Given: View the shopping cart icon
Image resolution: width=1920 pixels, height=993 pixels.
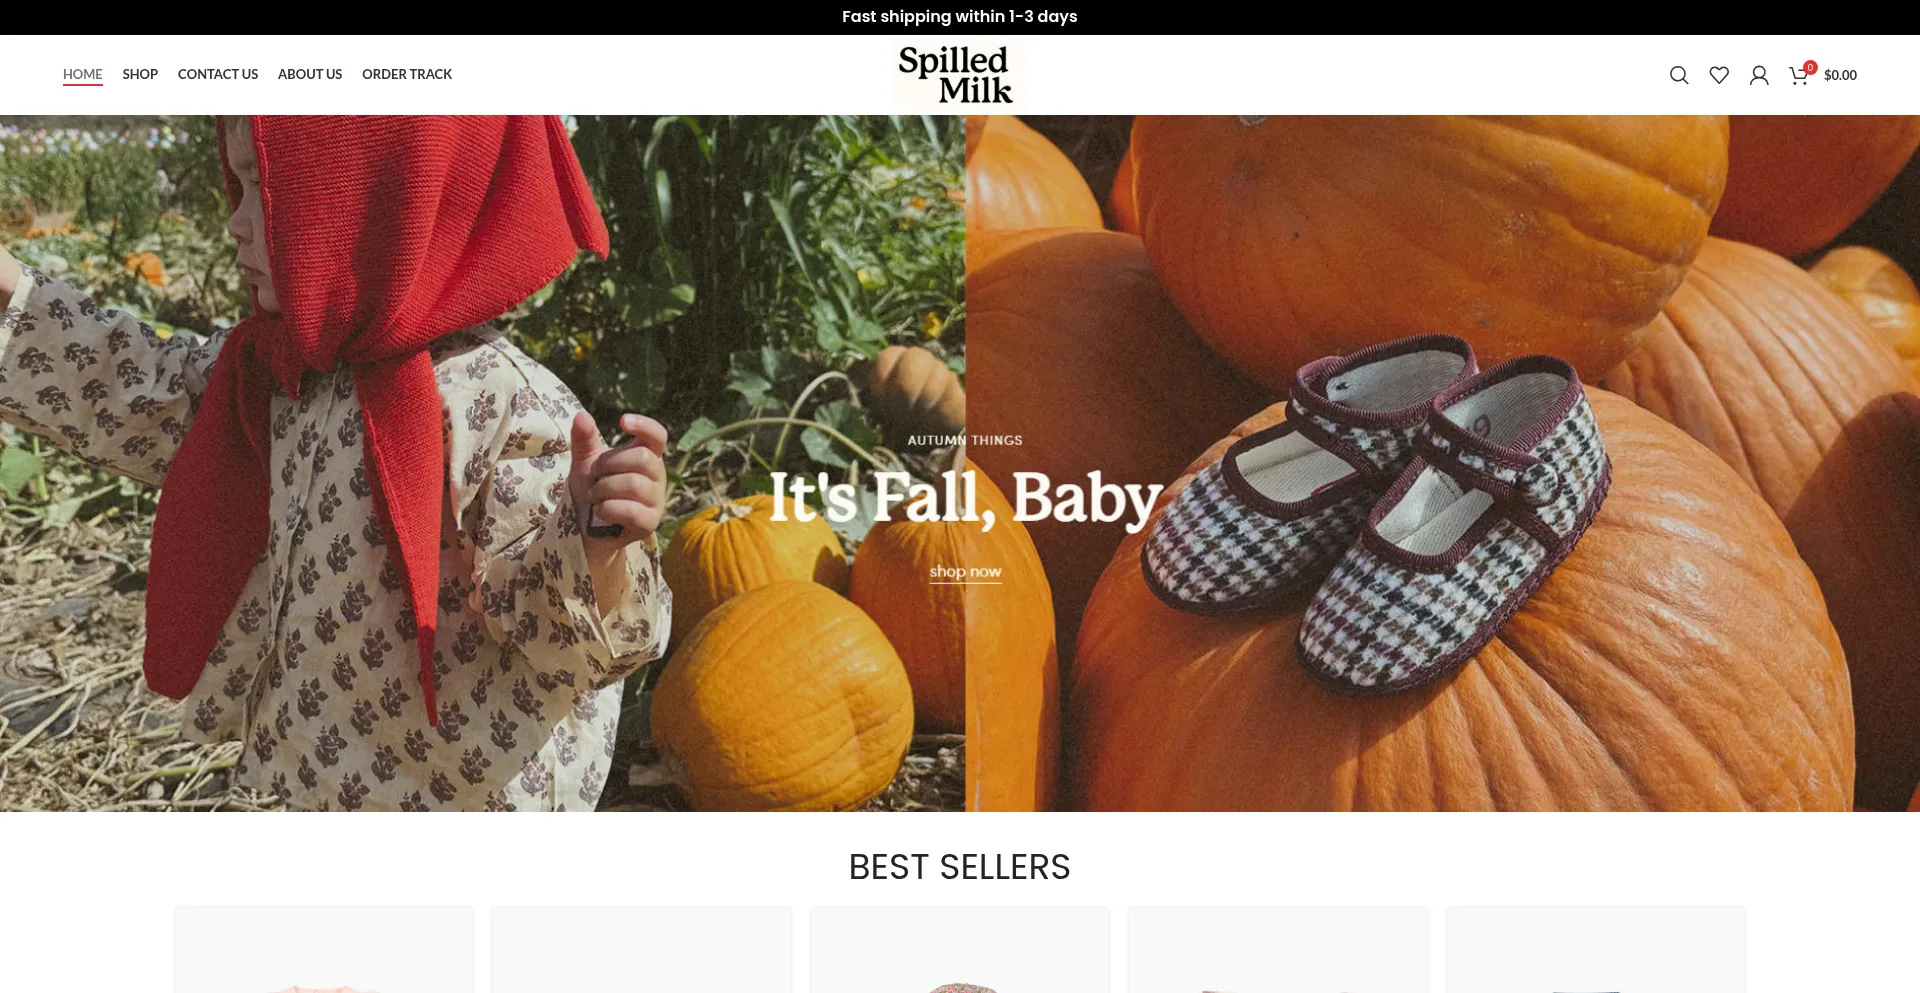Looking at the screenshot, I should [1798, 75].
